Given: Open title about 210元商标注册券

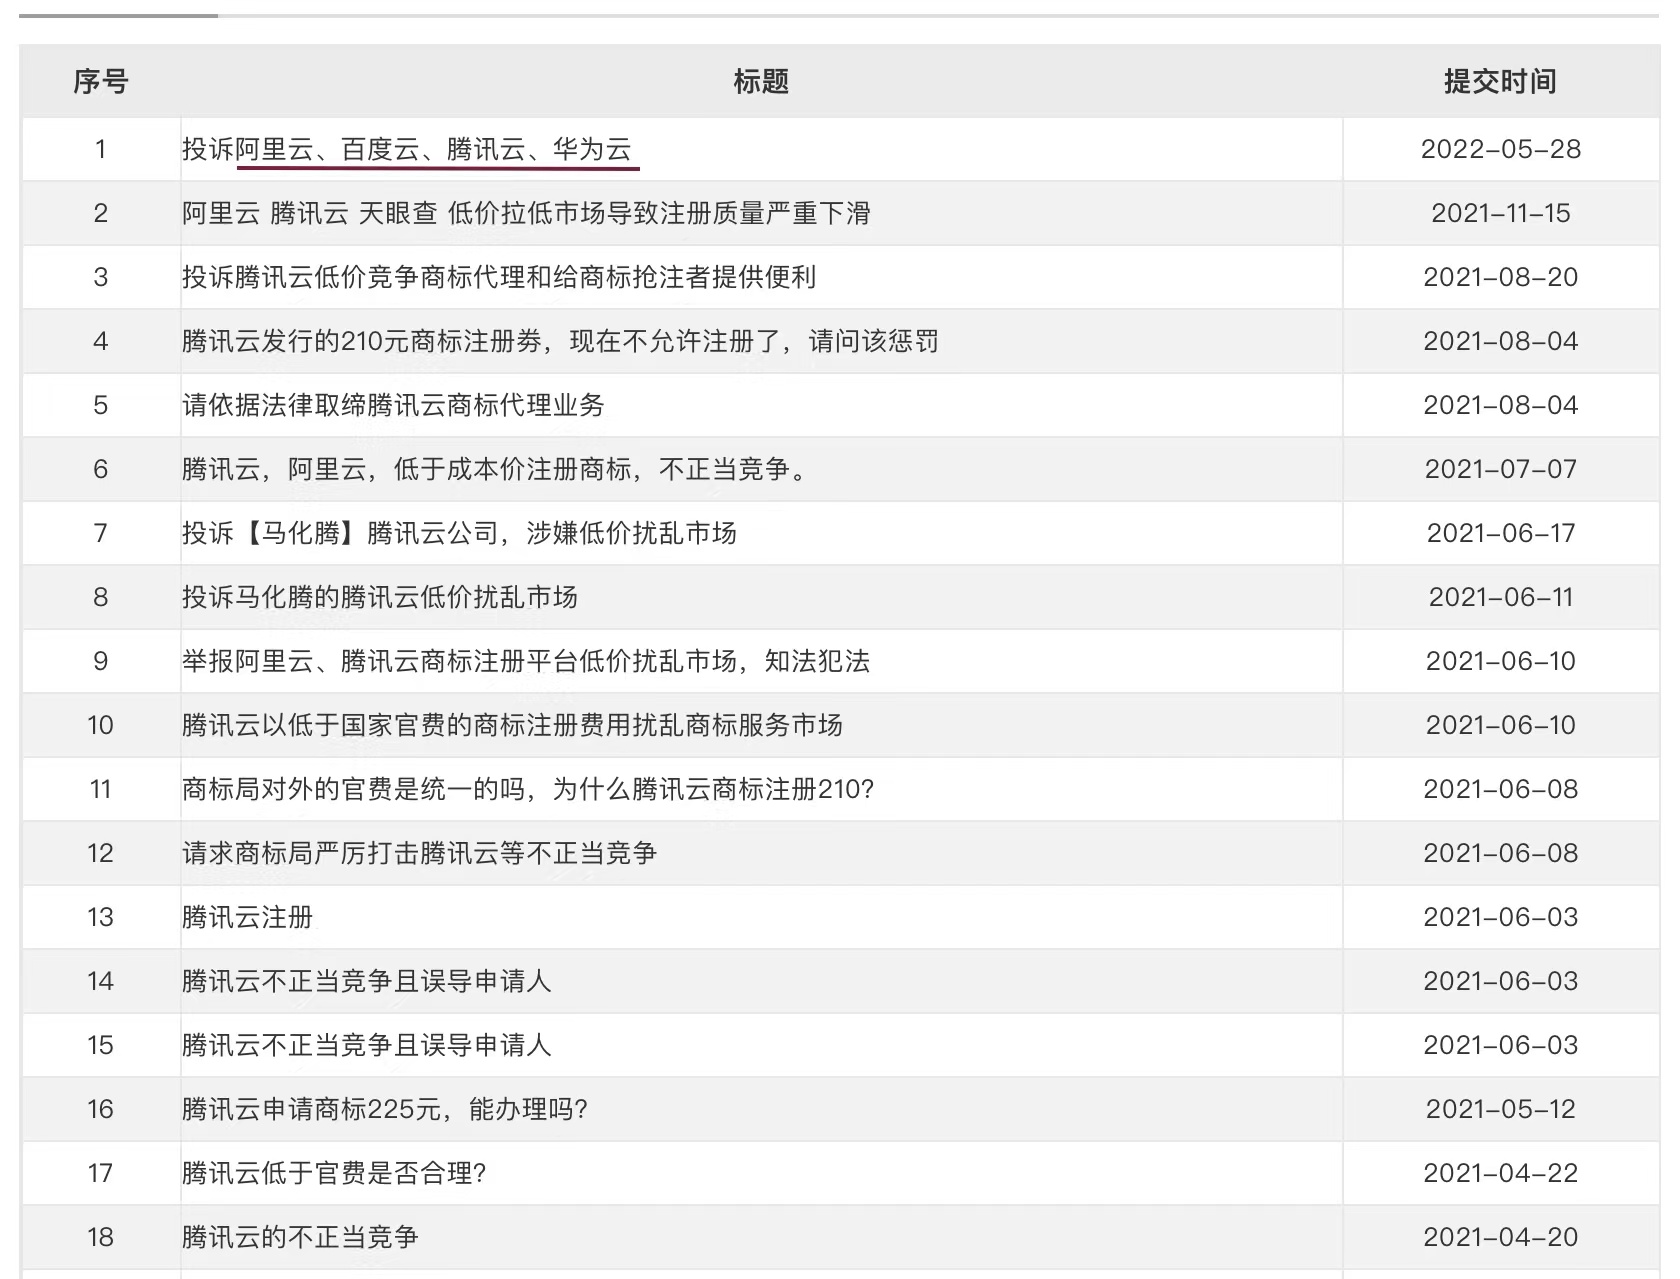Looking at the screenshot, I should [x=560, y=341].
